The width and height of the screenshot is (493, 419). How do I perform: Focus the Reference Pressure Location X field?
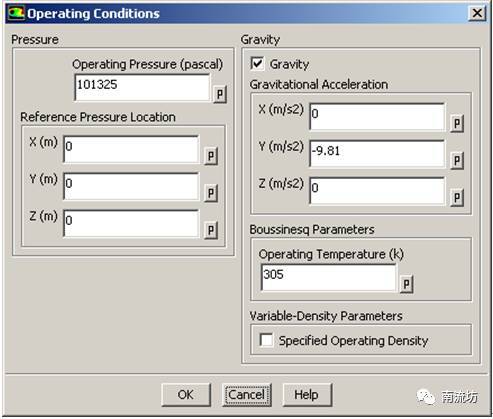click(131, 149)
